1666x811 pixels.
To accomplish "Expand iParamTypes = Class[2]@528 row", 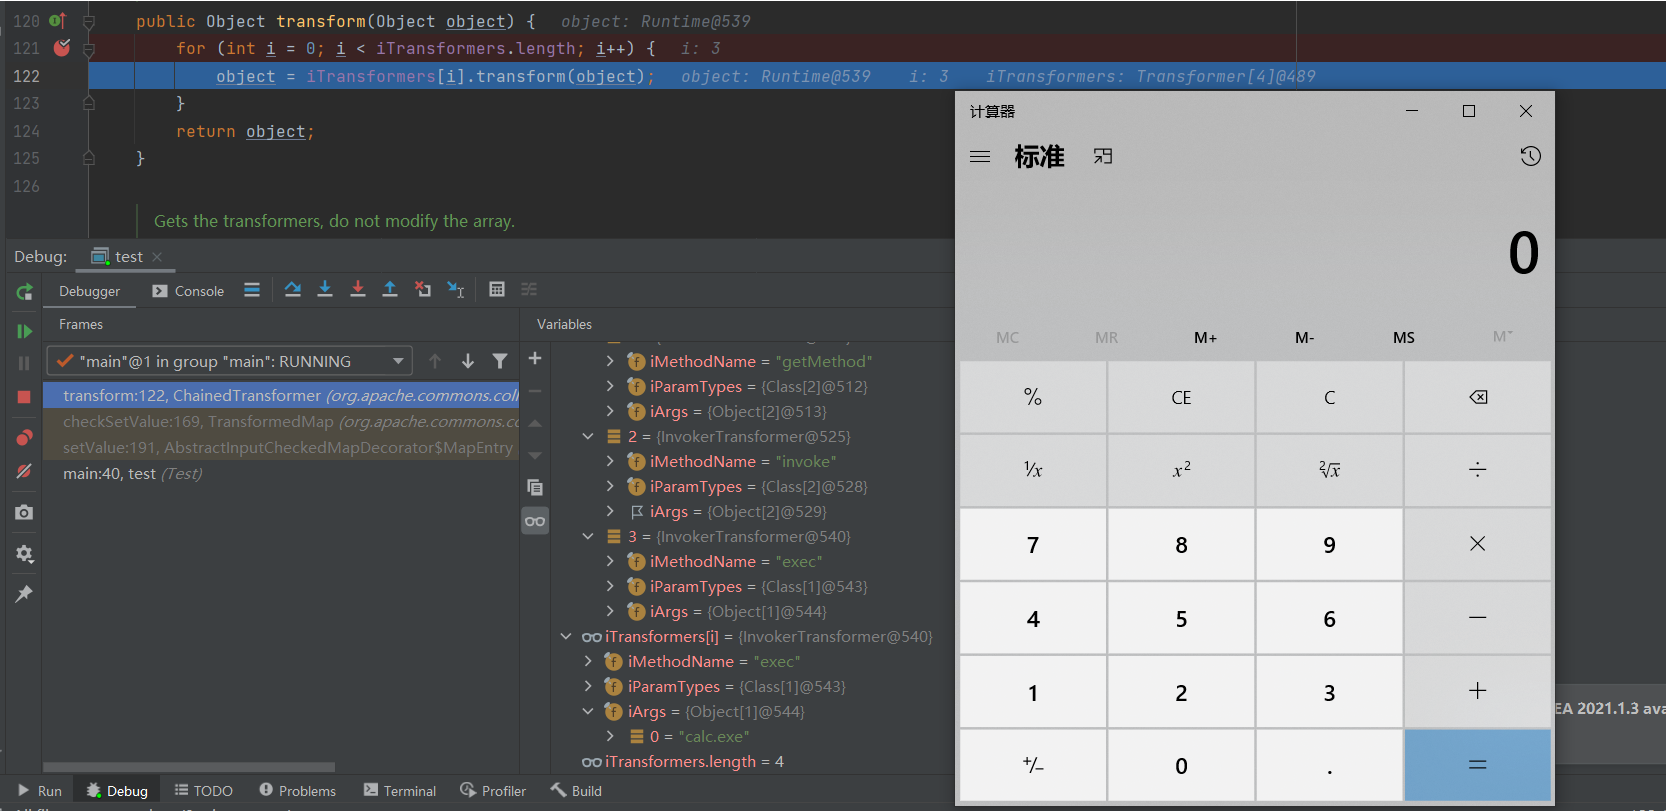I will click(610, 486).
